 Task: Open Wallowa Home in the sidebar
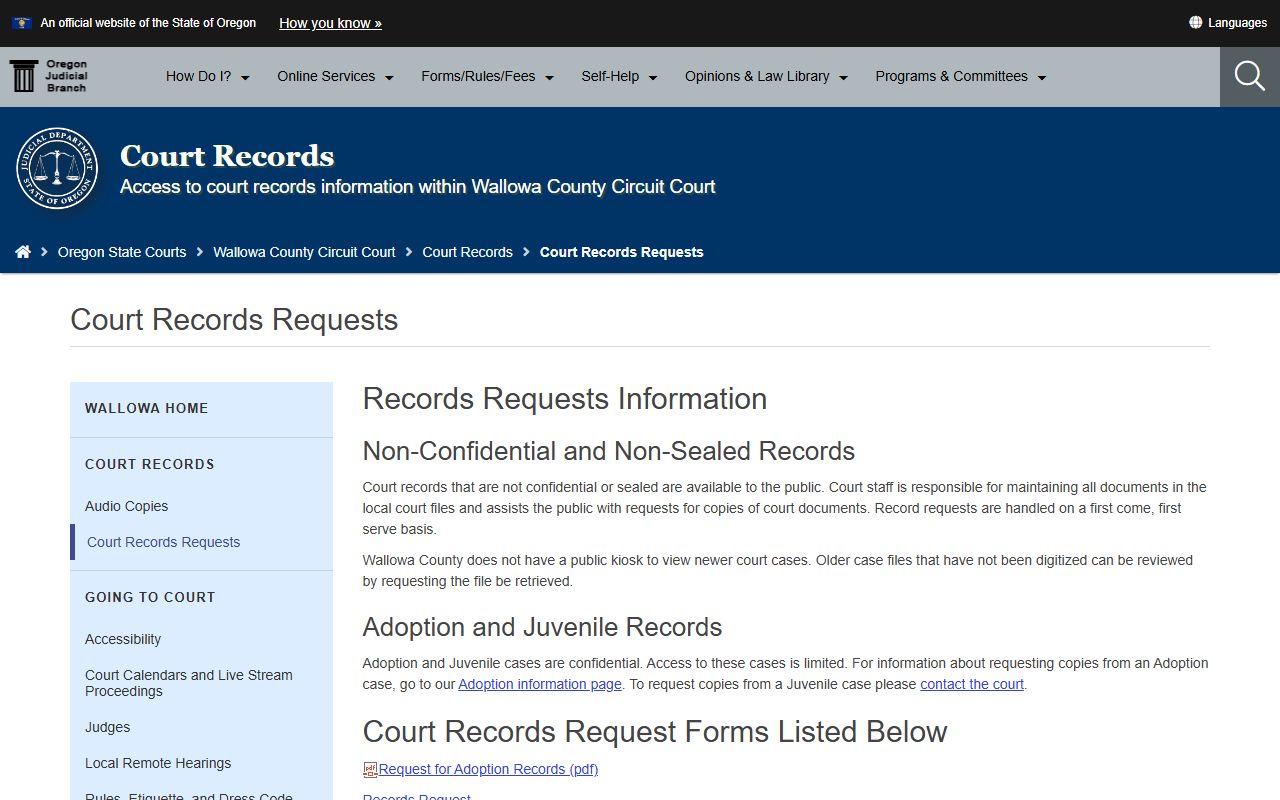pyautogui.click(x=147, y=408)
